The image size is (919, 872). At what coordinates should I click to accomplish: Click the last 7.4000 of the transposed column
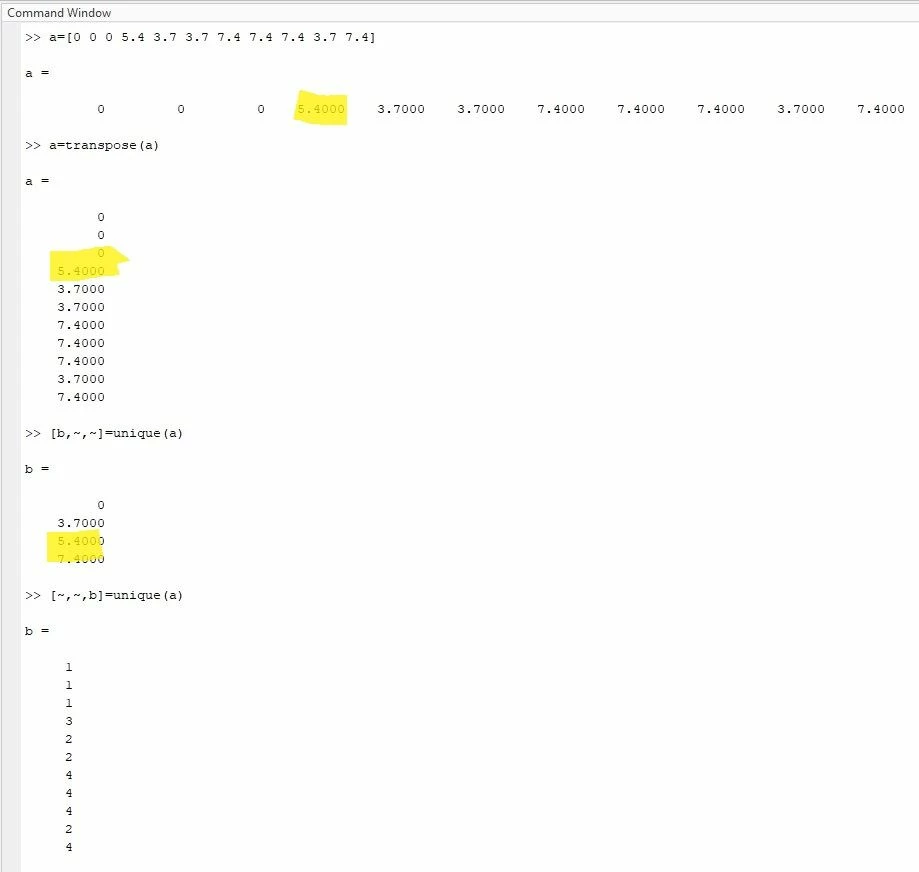pos(81,397)
